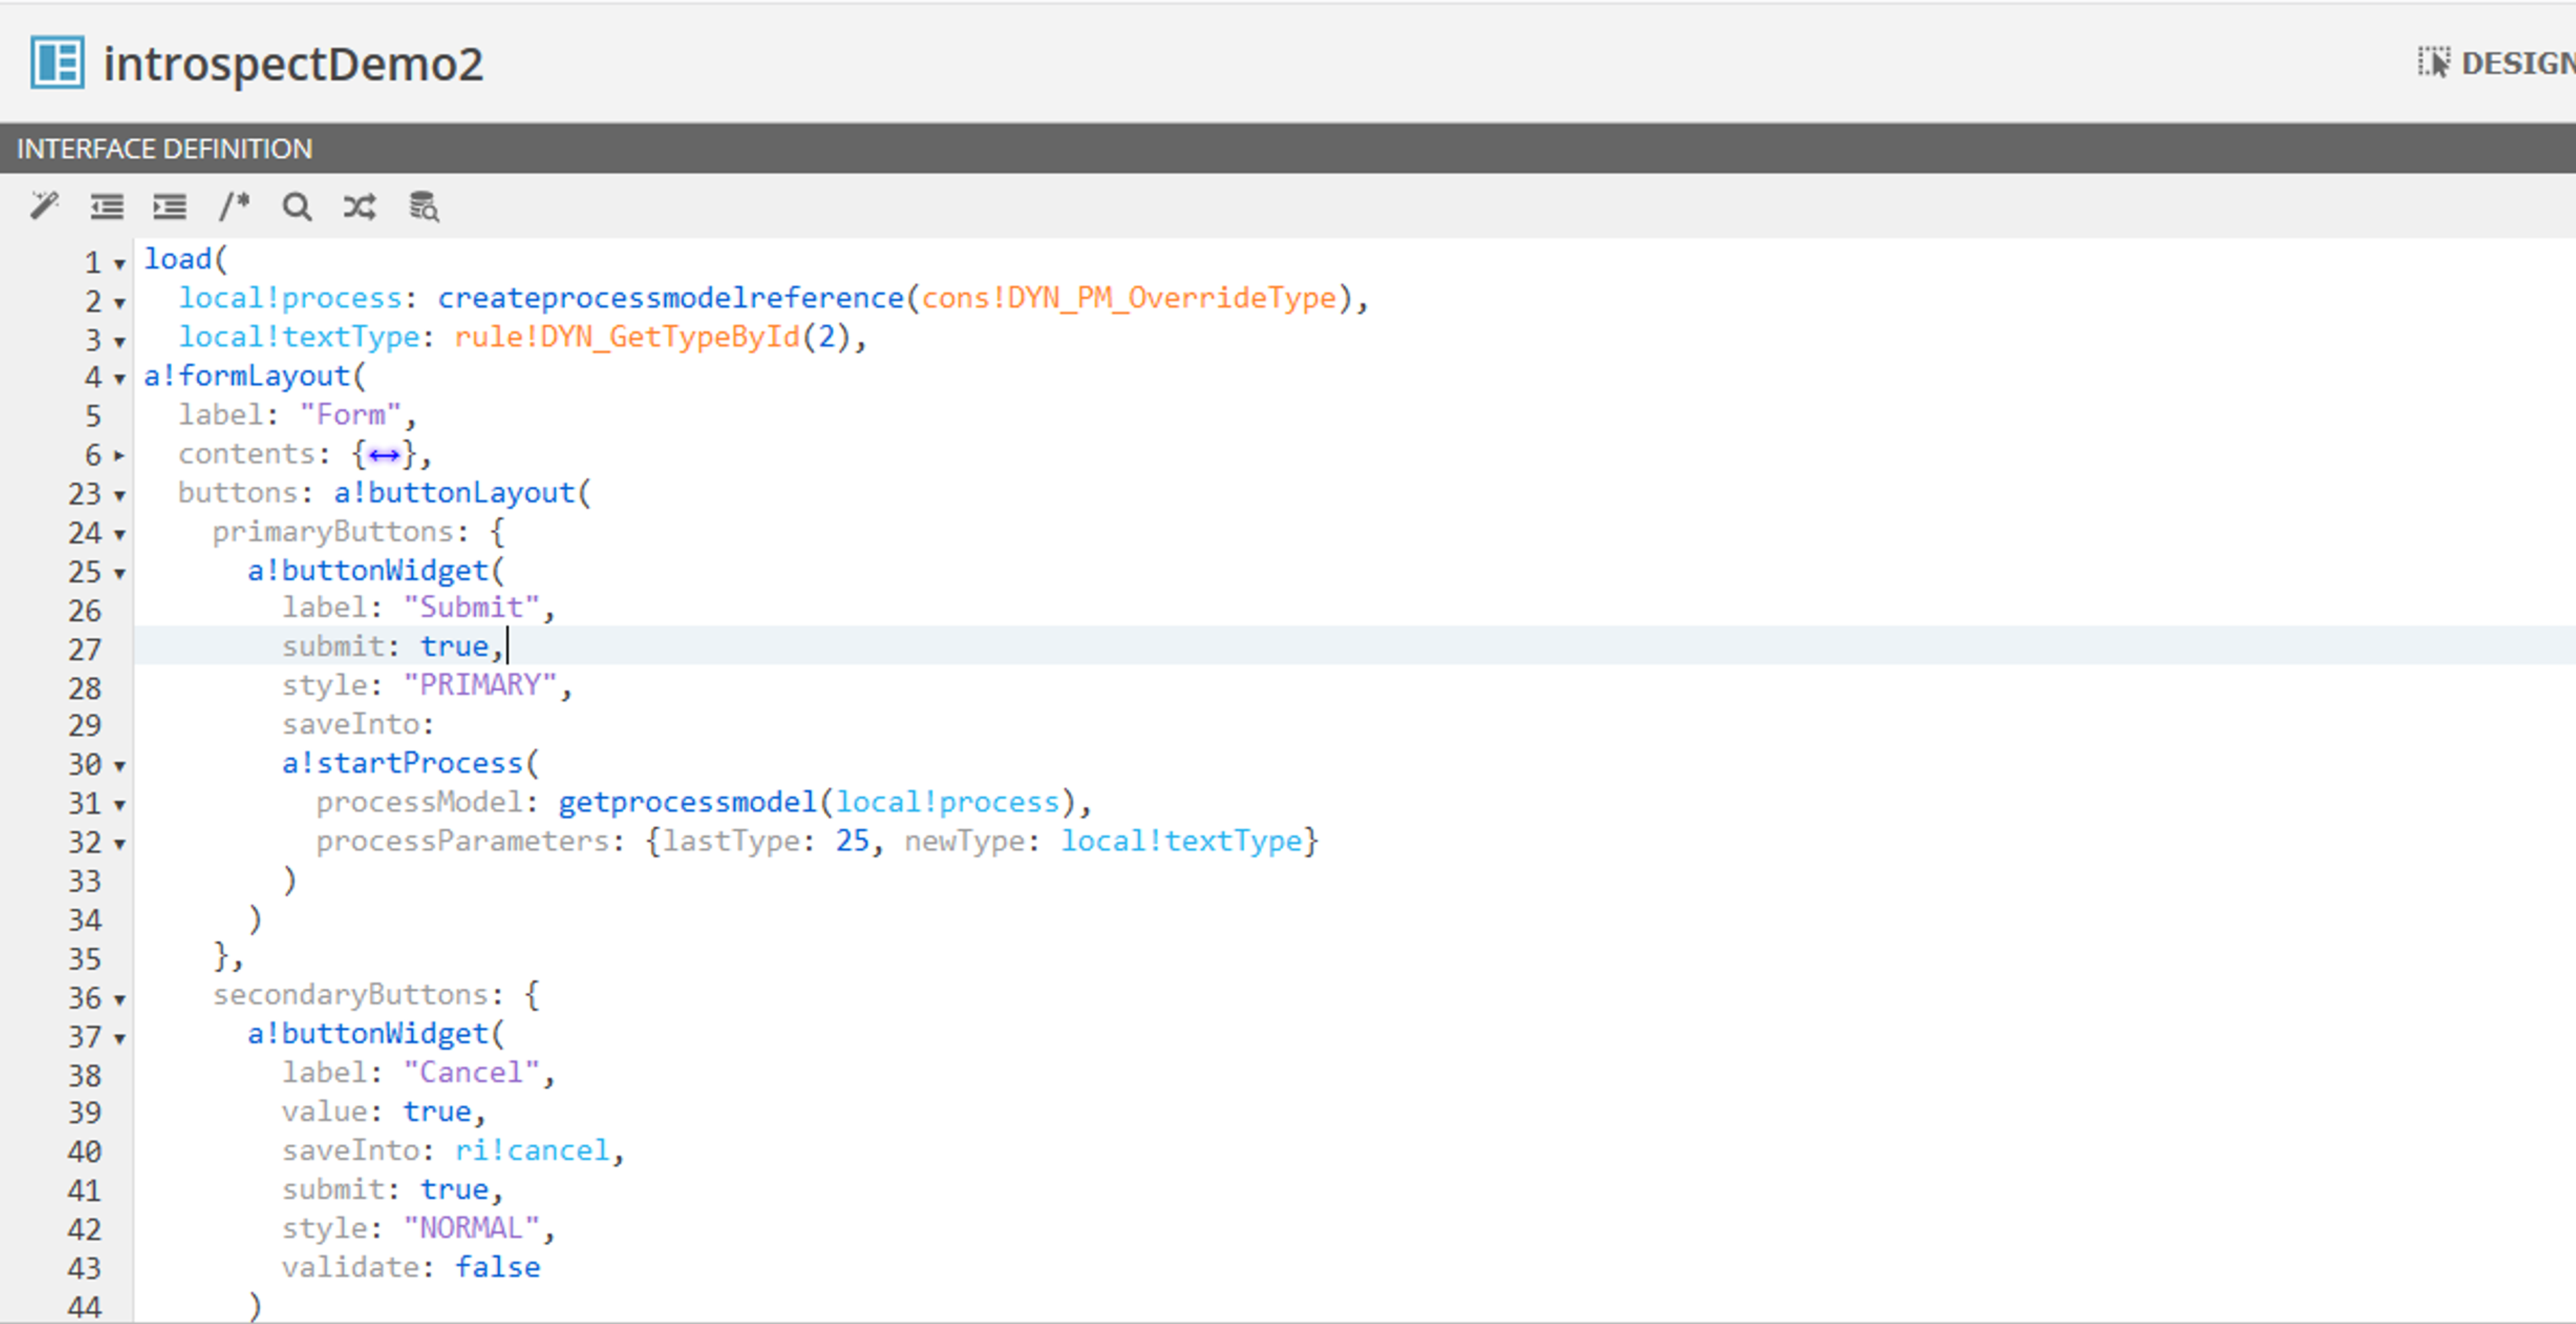
Task: Collapse Cancel a!buttonWidget at line 37
Action: 120,1039
